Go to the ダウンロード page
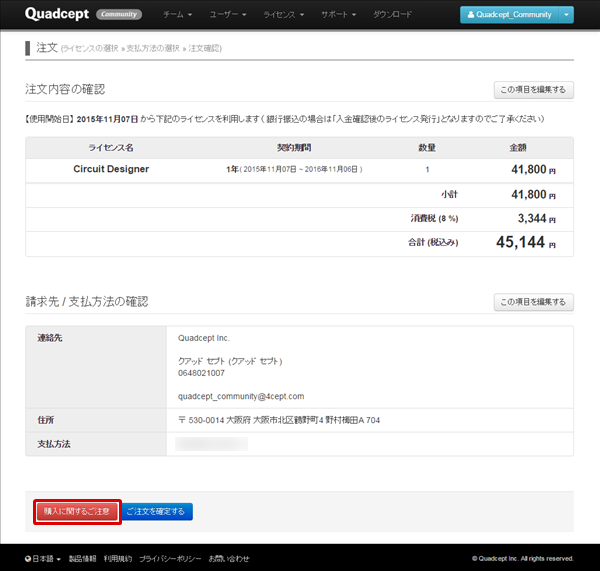 (392, 15)
